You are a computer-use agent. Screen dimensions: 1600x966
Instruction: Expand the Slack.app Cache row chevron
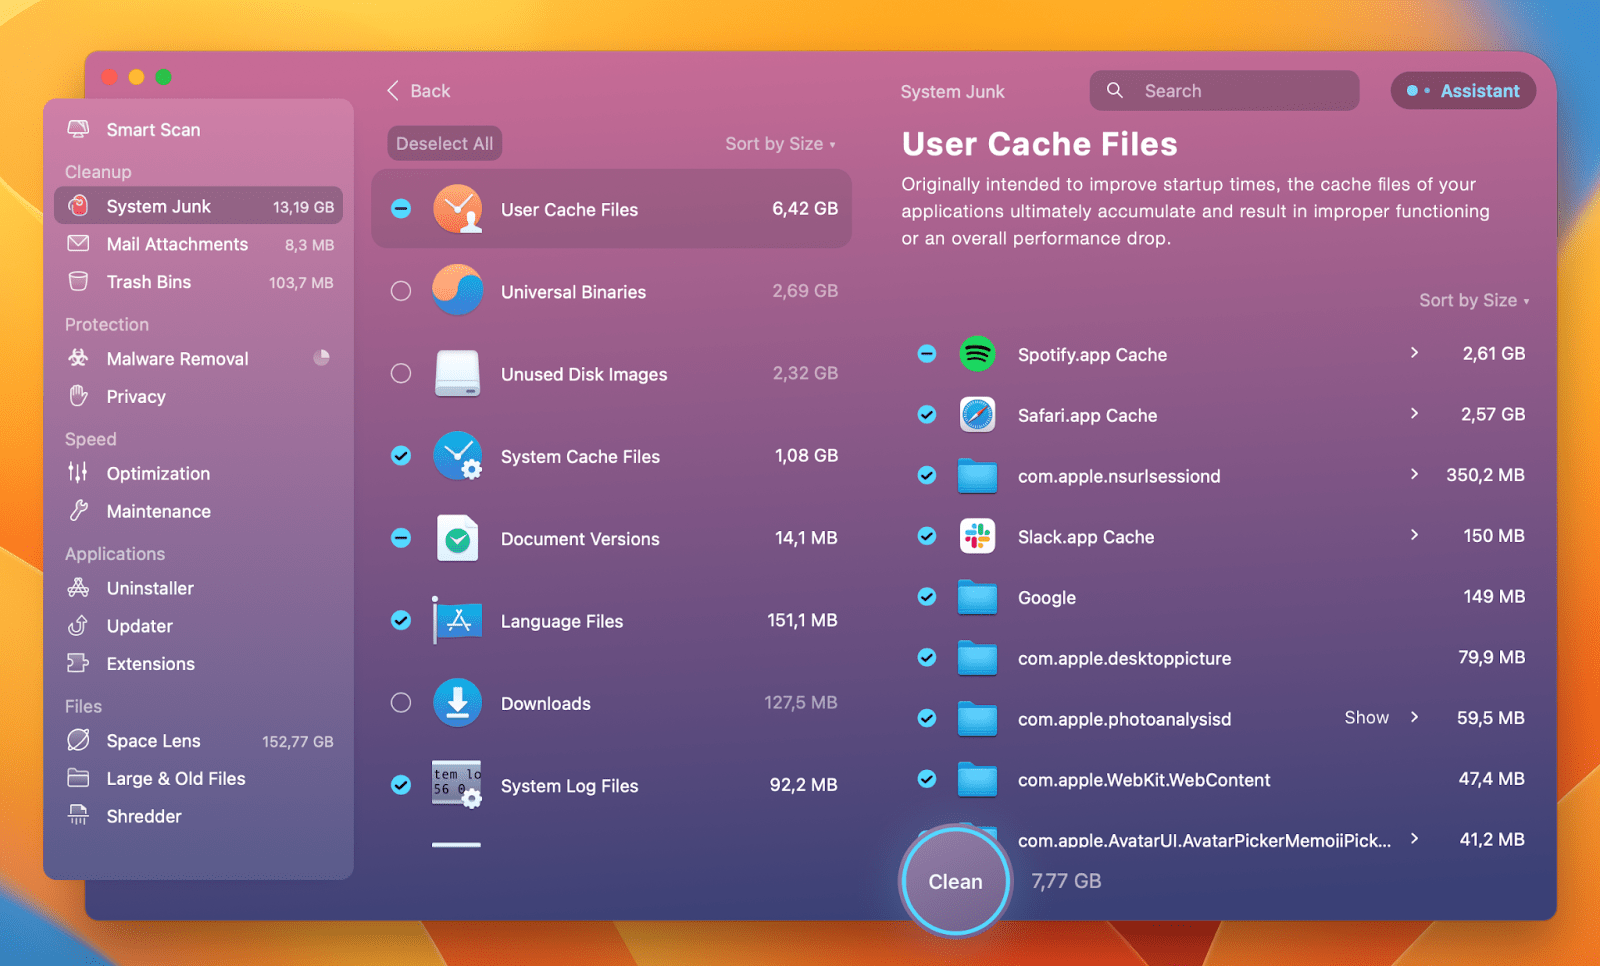click(x=1414, y=535)
